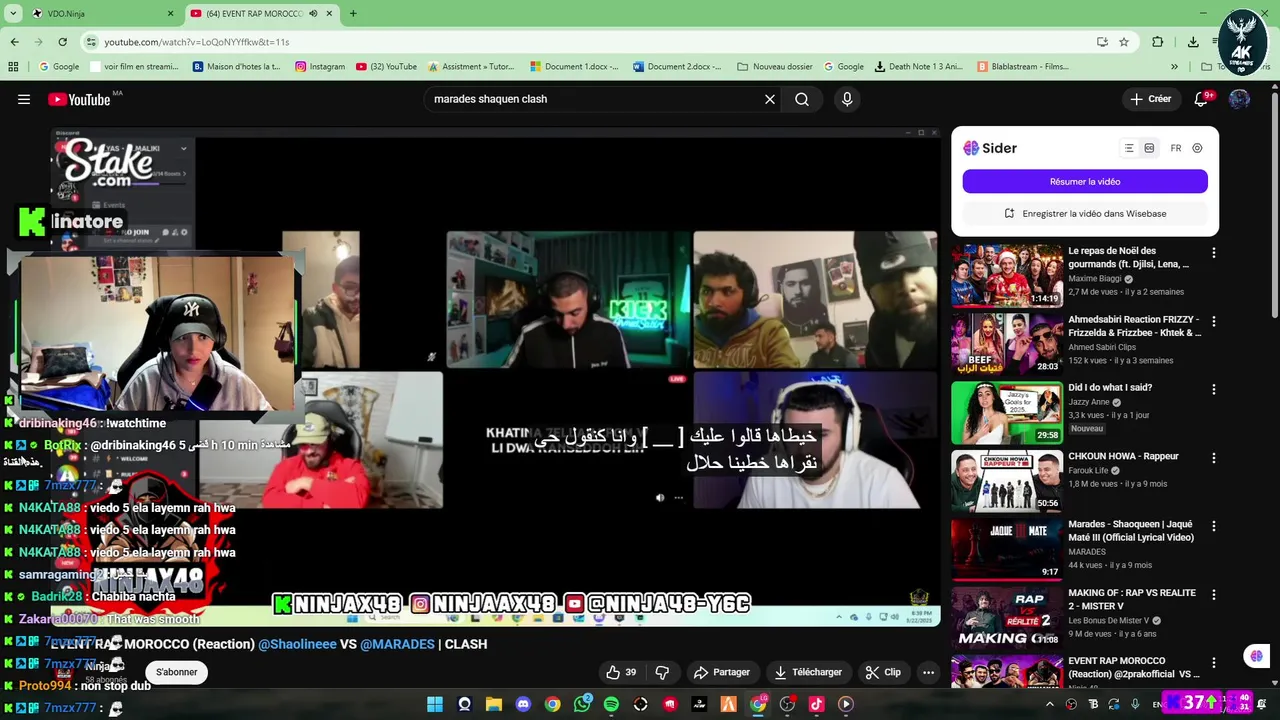Open the YouTube guide hamburger menu

(x=24, y=99)
